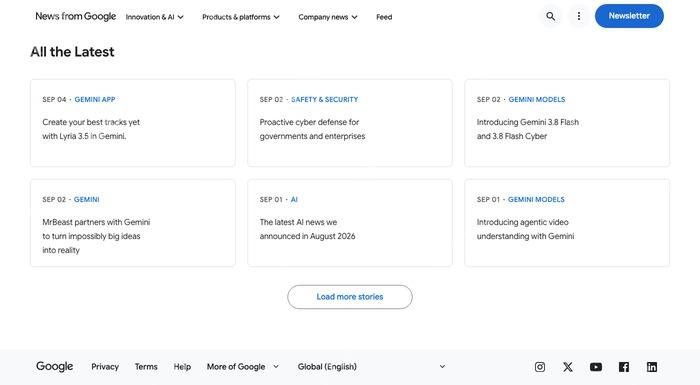Open the Feed nav item
Screen dimensions: 700x385
384,17
